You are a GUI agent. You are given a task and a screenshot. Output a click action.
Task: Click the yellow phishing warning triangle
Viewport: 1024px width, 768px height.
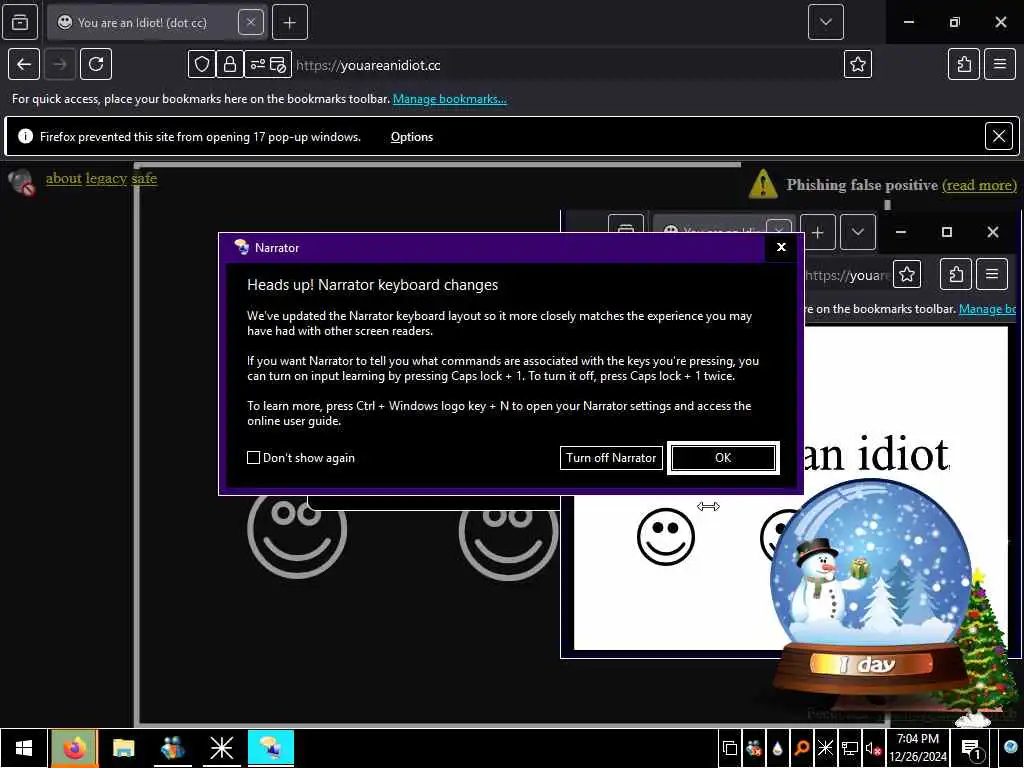tap(763, 184)
